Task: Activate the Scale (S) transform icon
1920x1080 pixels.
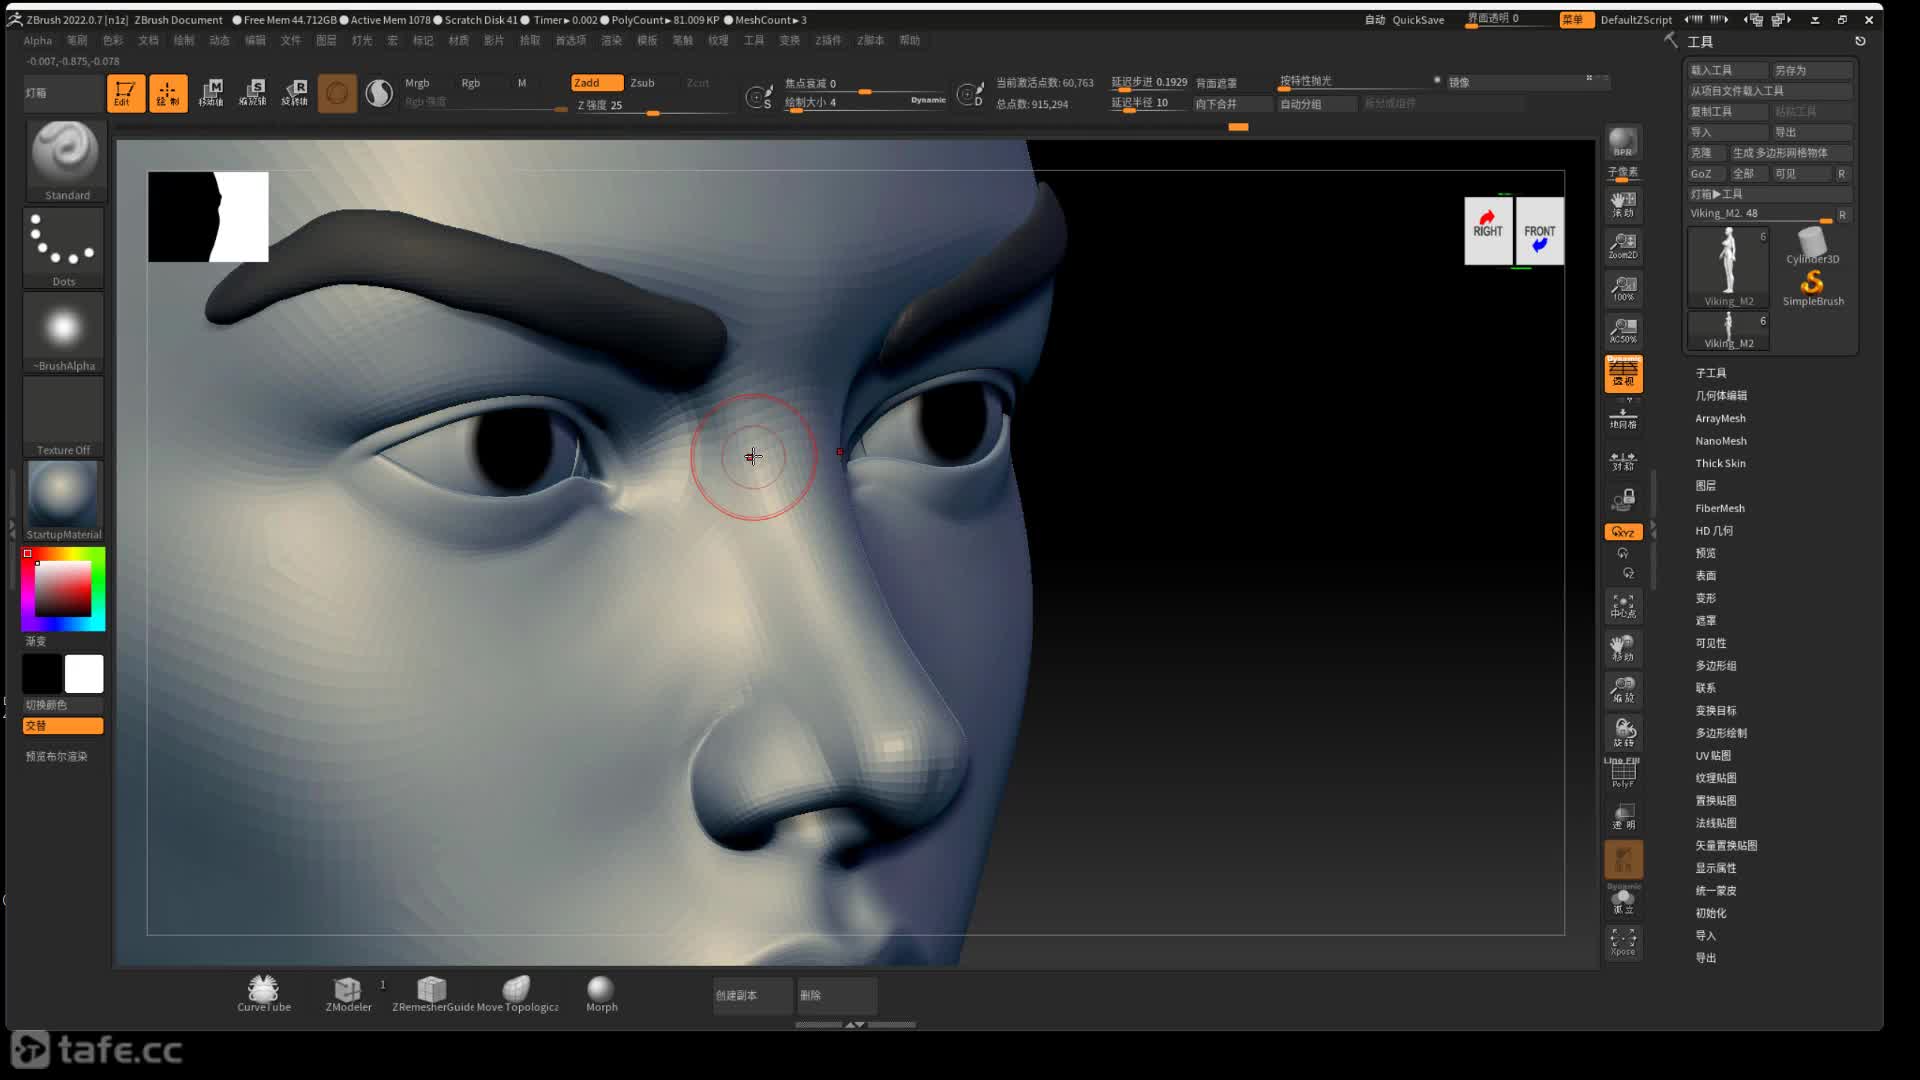Action: [253, 93]
